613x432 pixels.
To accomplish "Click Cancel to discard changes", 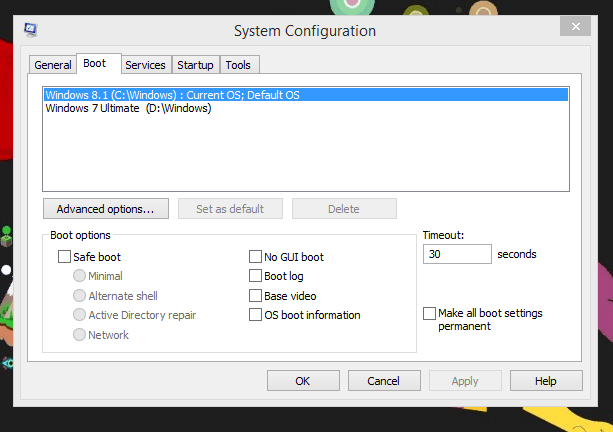I will tap(384, 381).
